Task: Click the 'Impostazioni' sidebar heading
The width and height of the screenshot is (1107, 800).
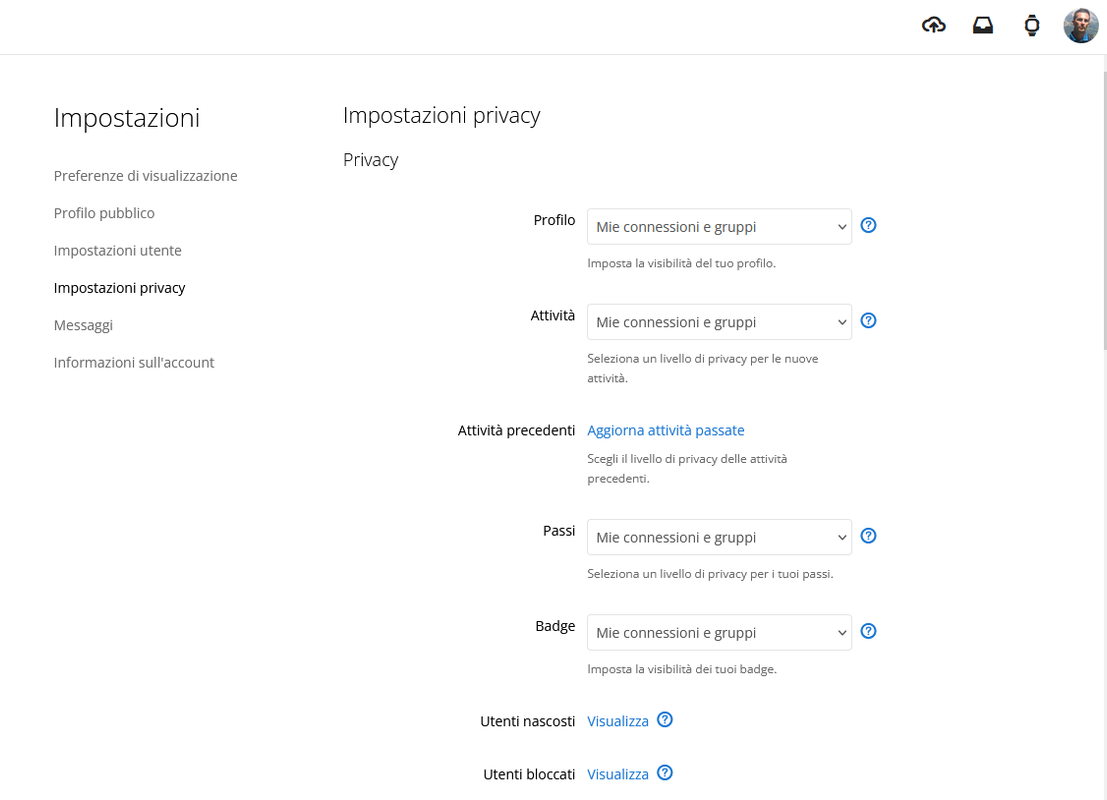Action: [x=126, y=118]
